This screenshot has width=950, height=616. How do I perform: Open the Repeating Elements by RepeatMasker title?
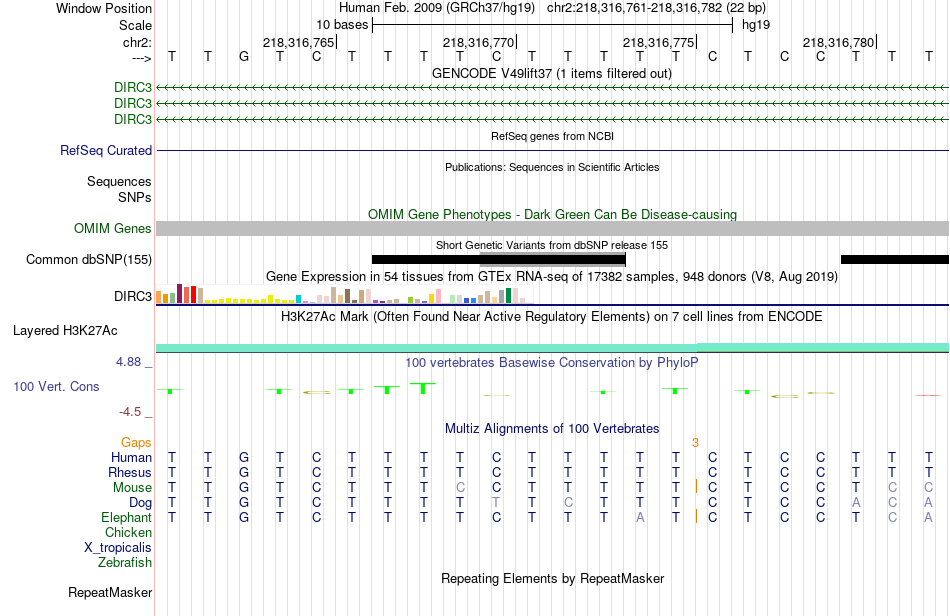tap(552, 578)
